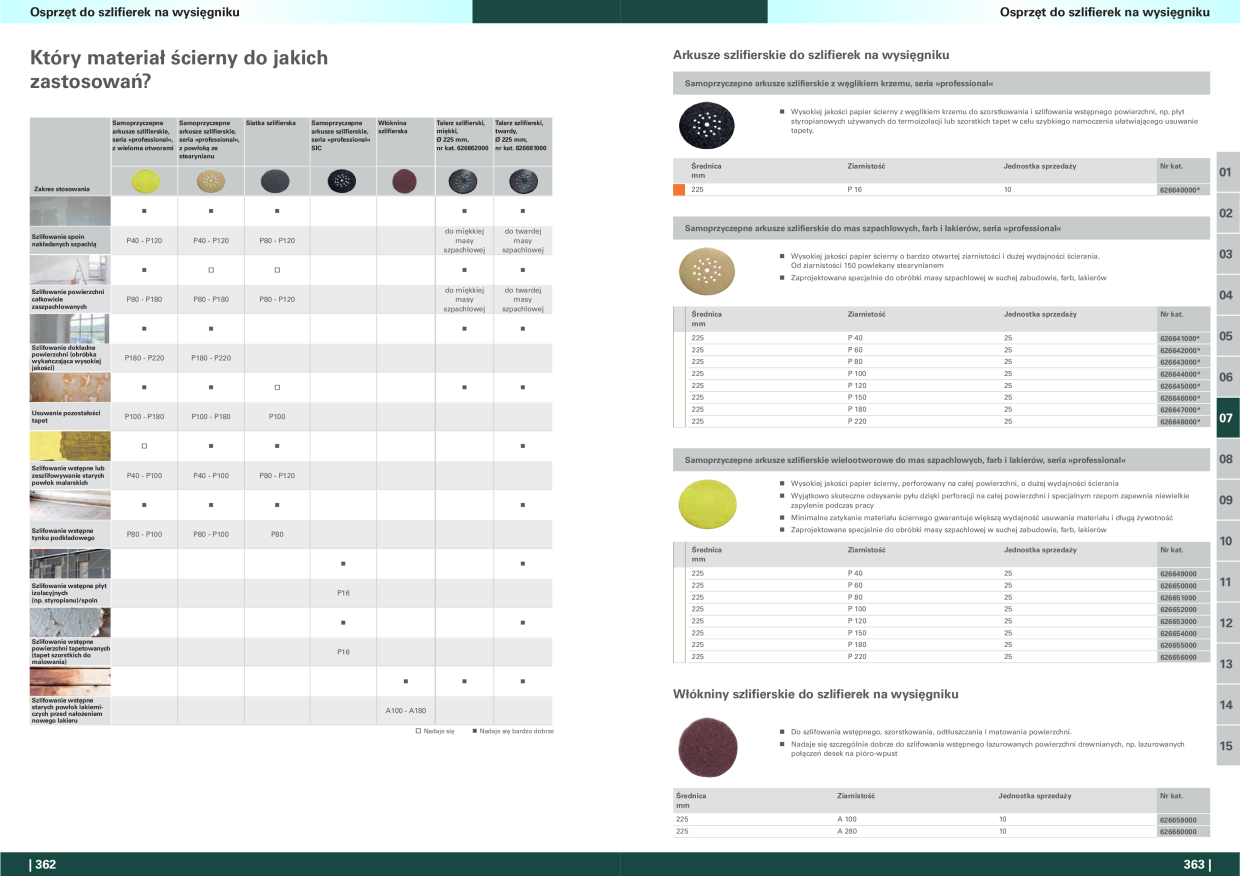
Task: Open catalog number 626660000
Action: [x=1178, y=831]
